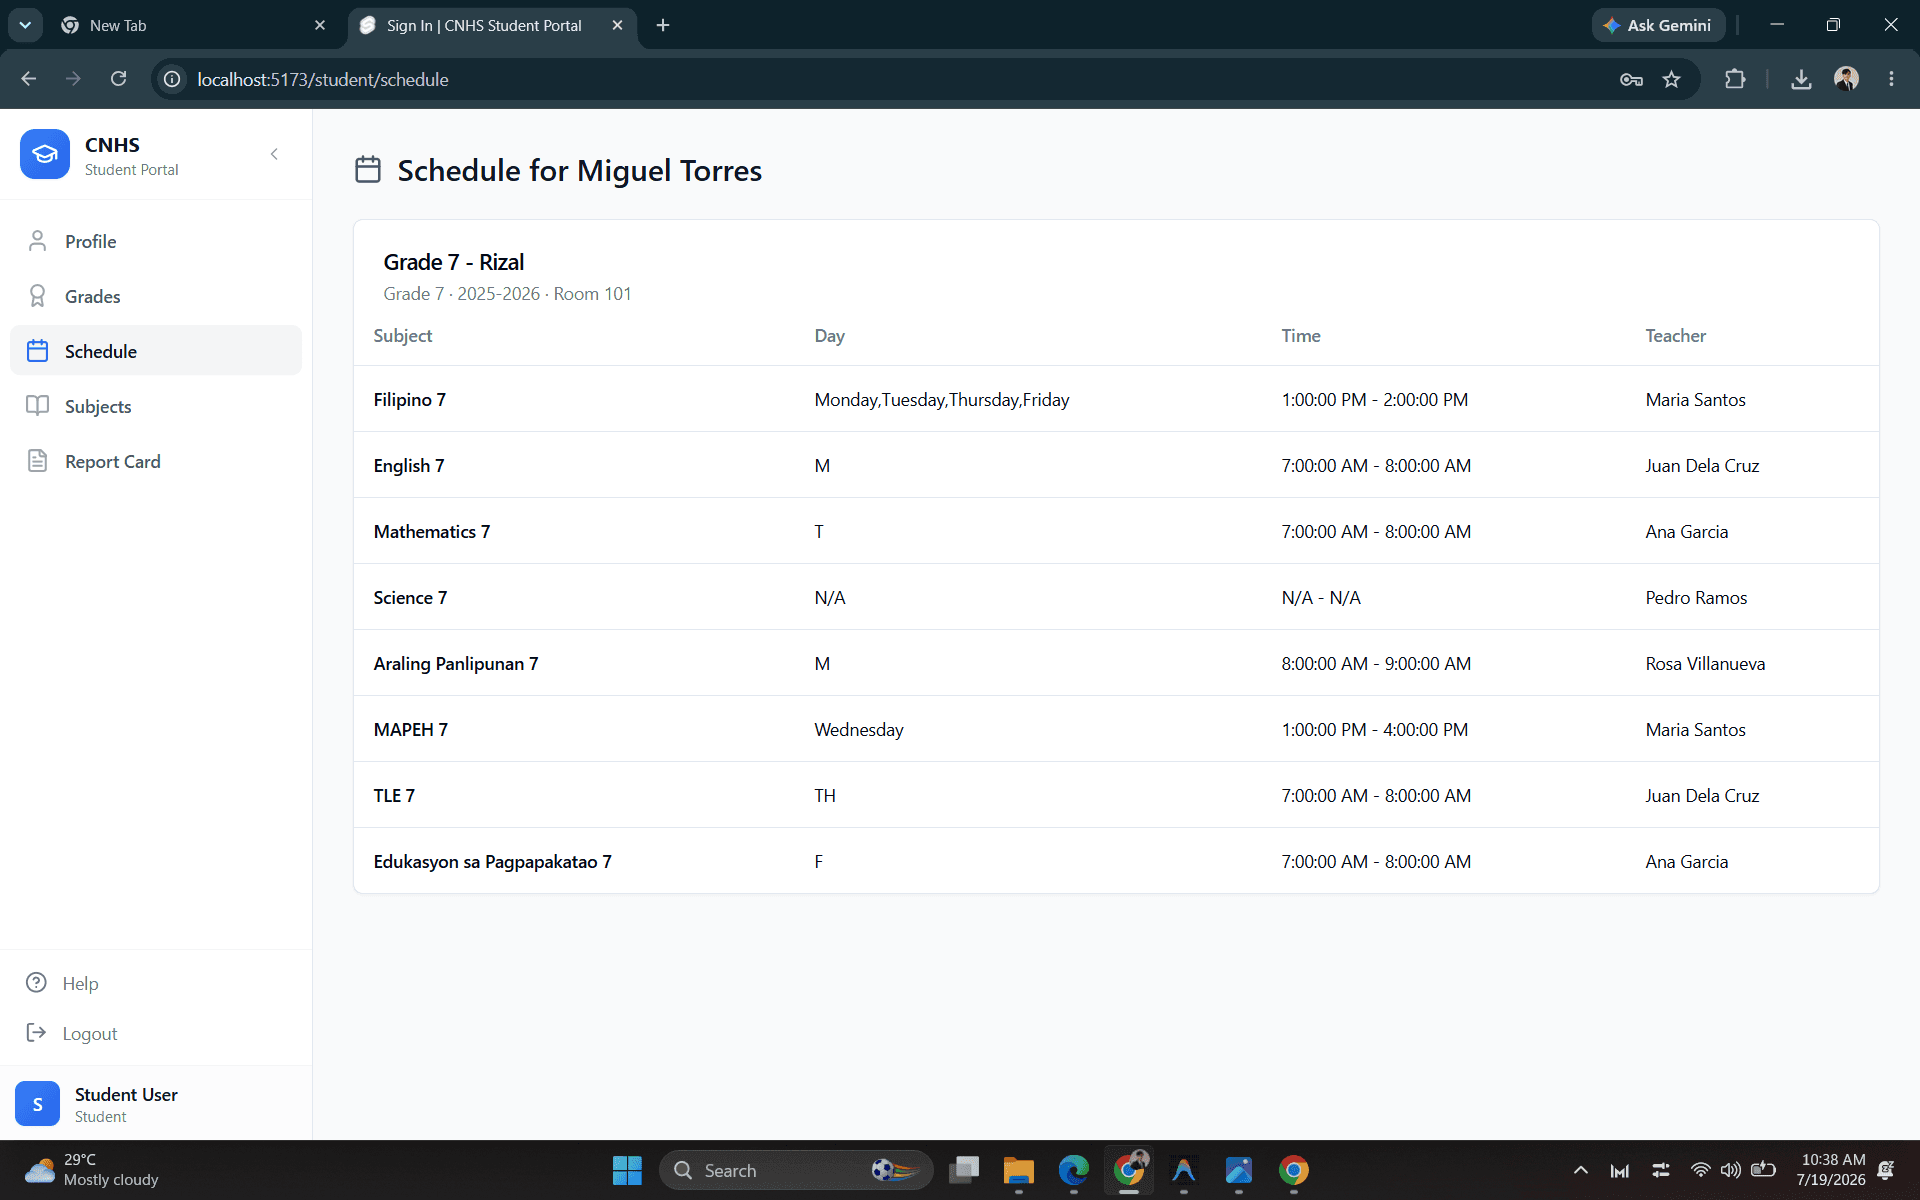Open the tab search dropdown arrow
This screenshot has height=1200, width=1920.
(25, 25)
